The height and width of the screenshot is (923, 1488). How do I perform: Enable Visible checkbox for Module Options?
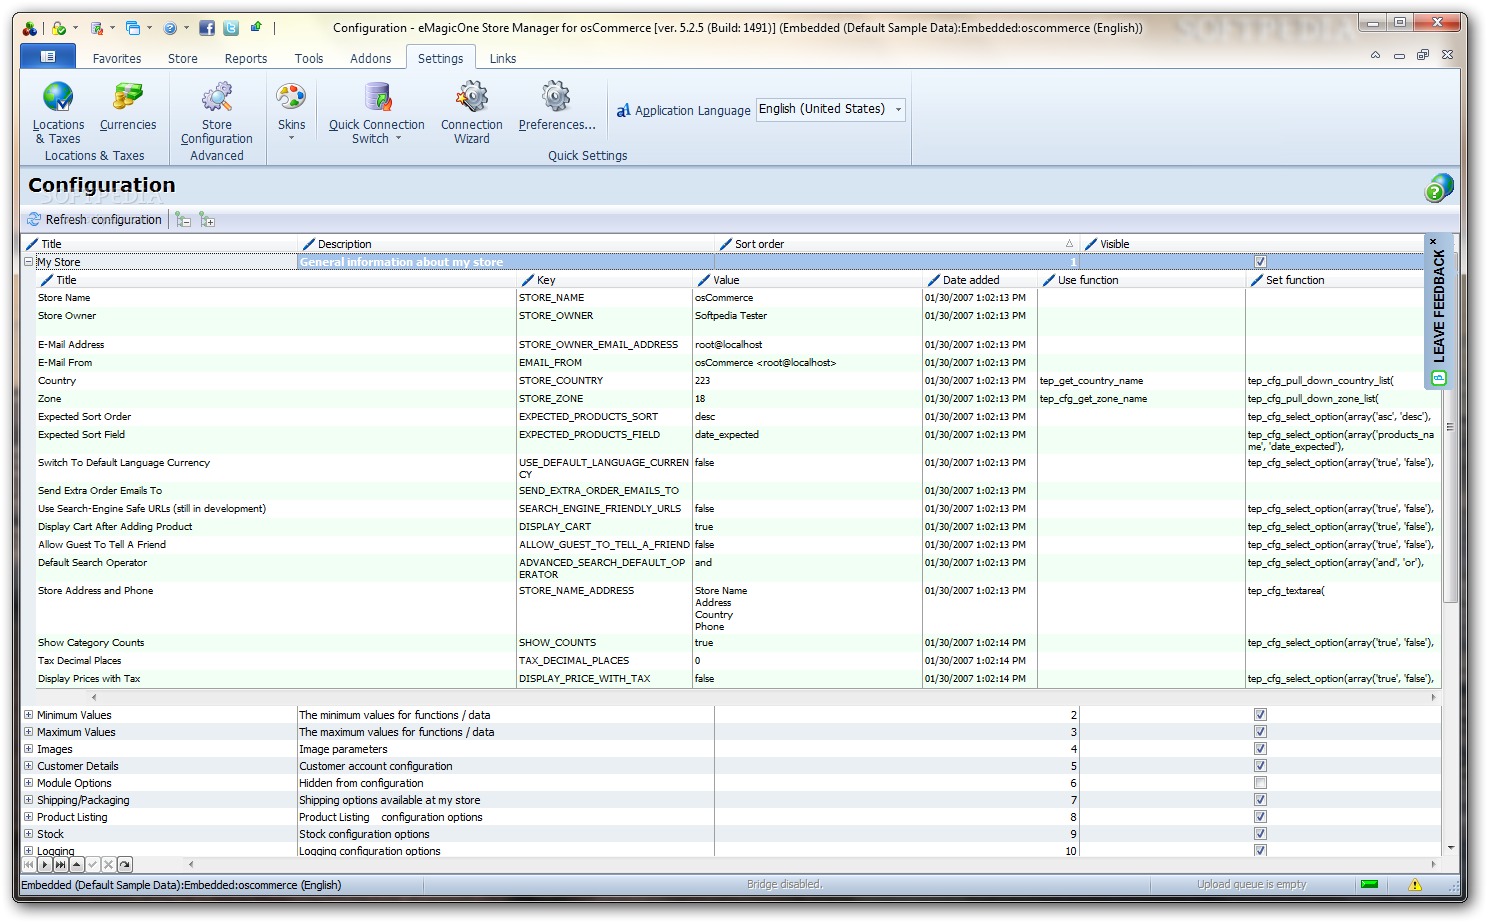click(x=1260, y=783)
